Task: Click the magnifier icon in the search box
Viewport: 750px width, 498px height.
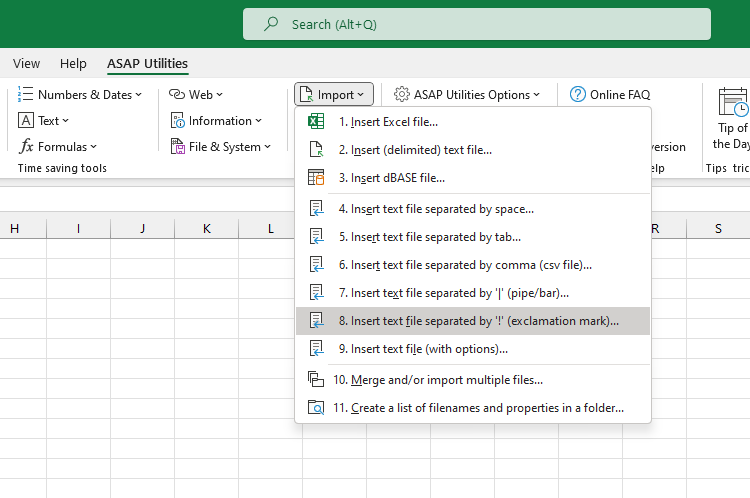Action: [x=271, y=23]
